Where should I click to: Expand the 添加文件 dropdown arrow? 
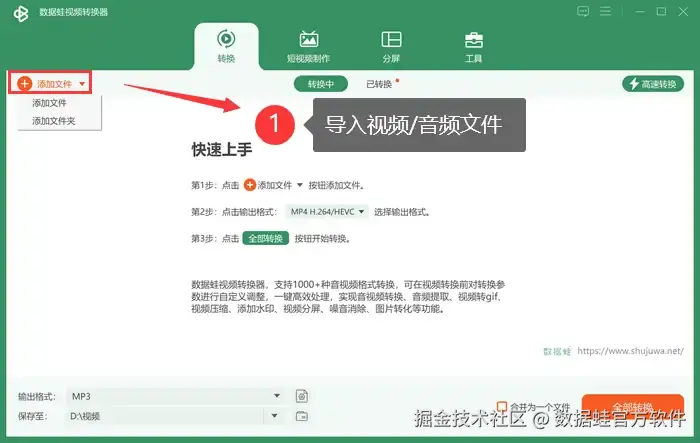click(x=82, y=84)
